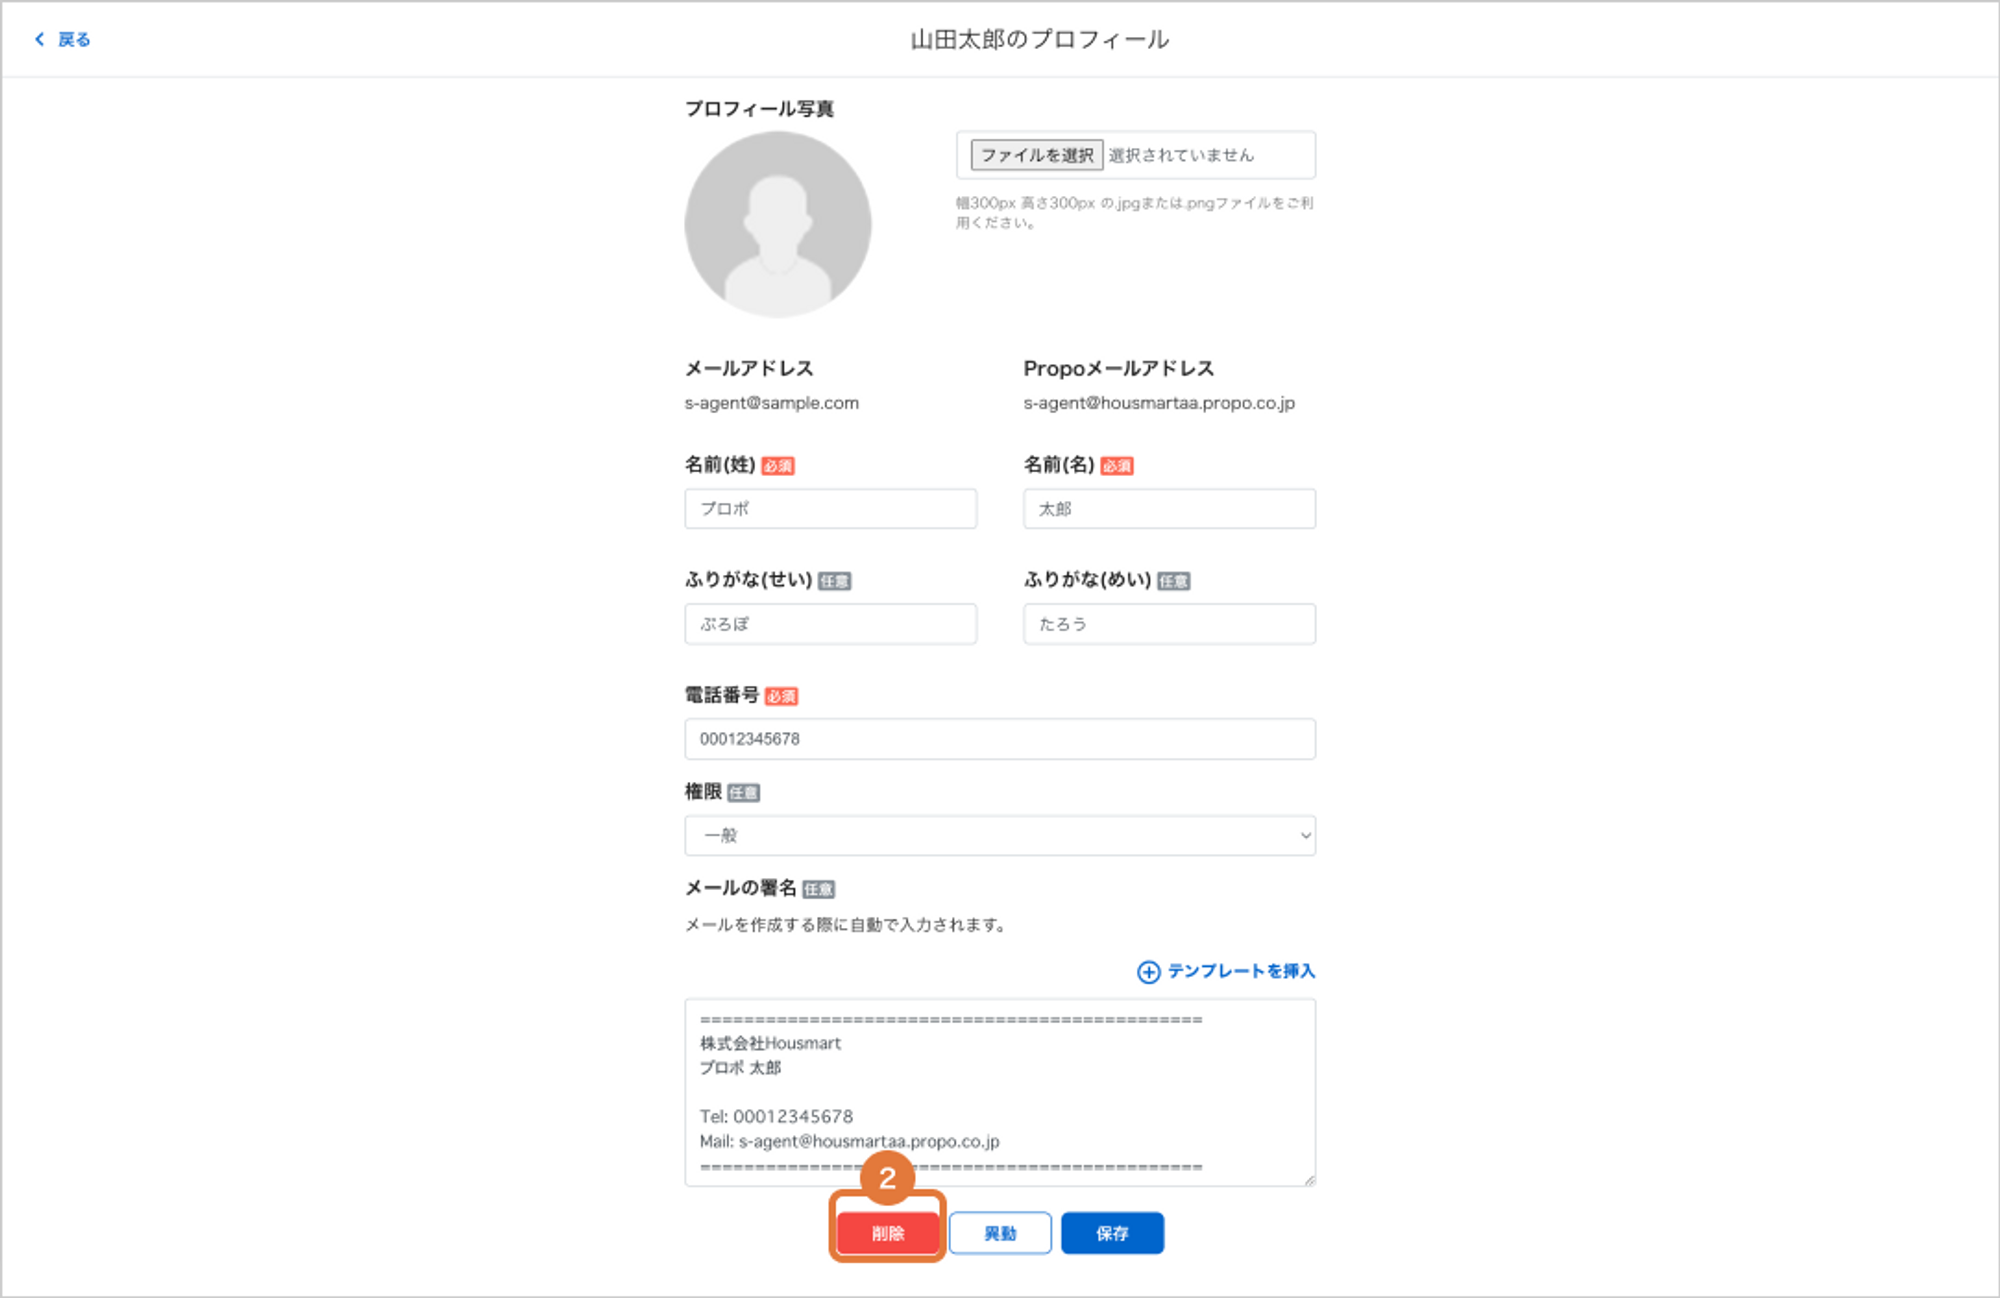This screenshot has width=2000, height=1298.
Task: Click the 電話番号 input field
Action: click(x=1000, y=739)
